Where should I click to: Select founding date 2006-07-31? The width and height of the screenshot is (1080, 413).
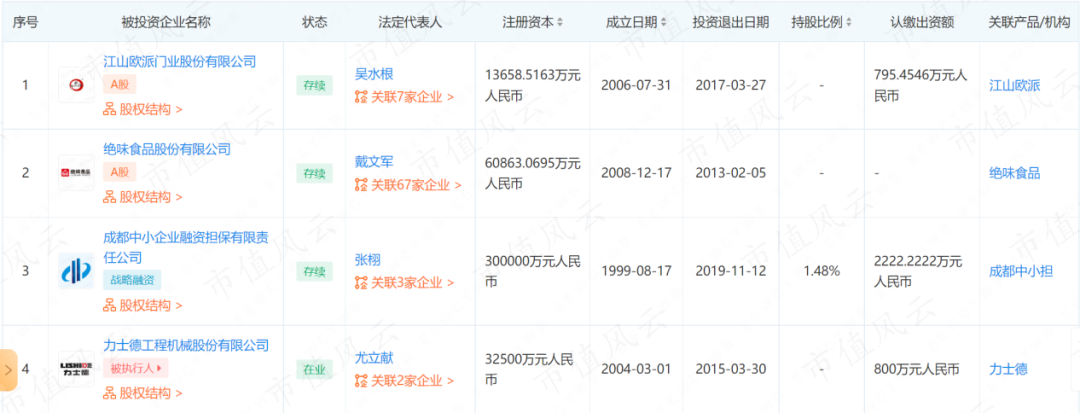[x=636, y=85]
